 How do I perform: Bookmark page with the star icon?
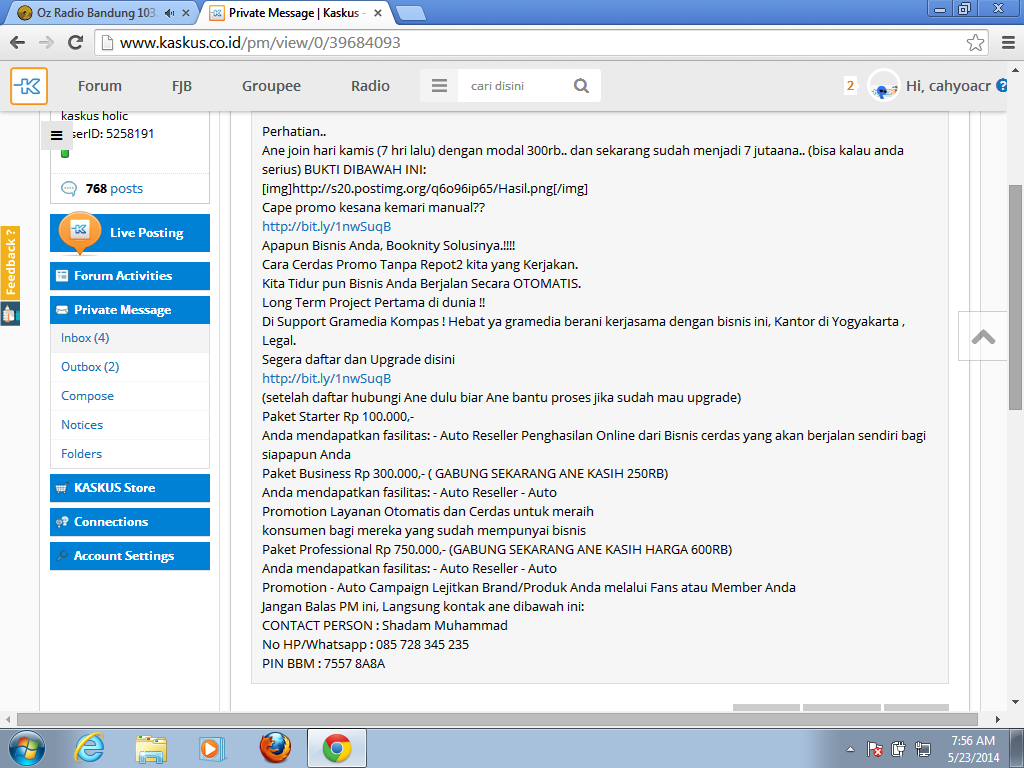[975, 42]
